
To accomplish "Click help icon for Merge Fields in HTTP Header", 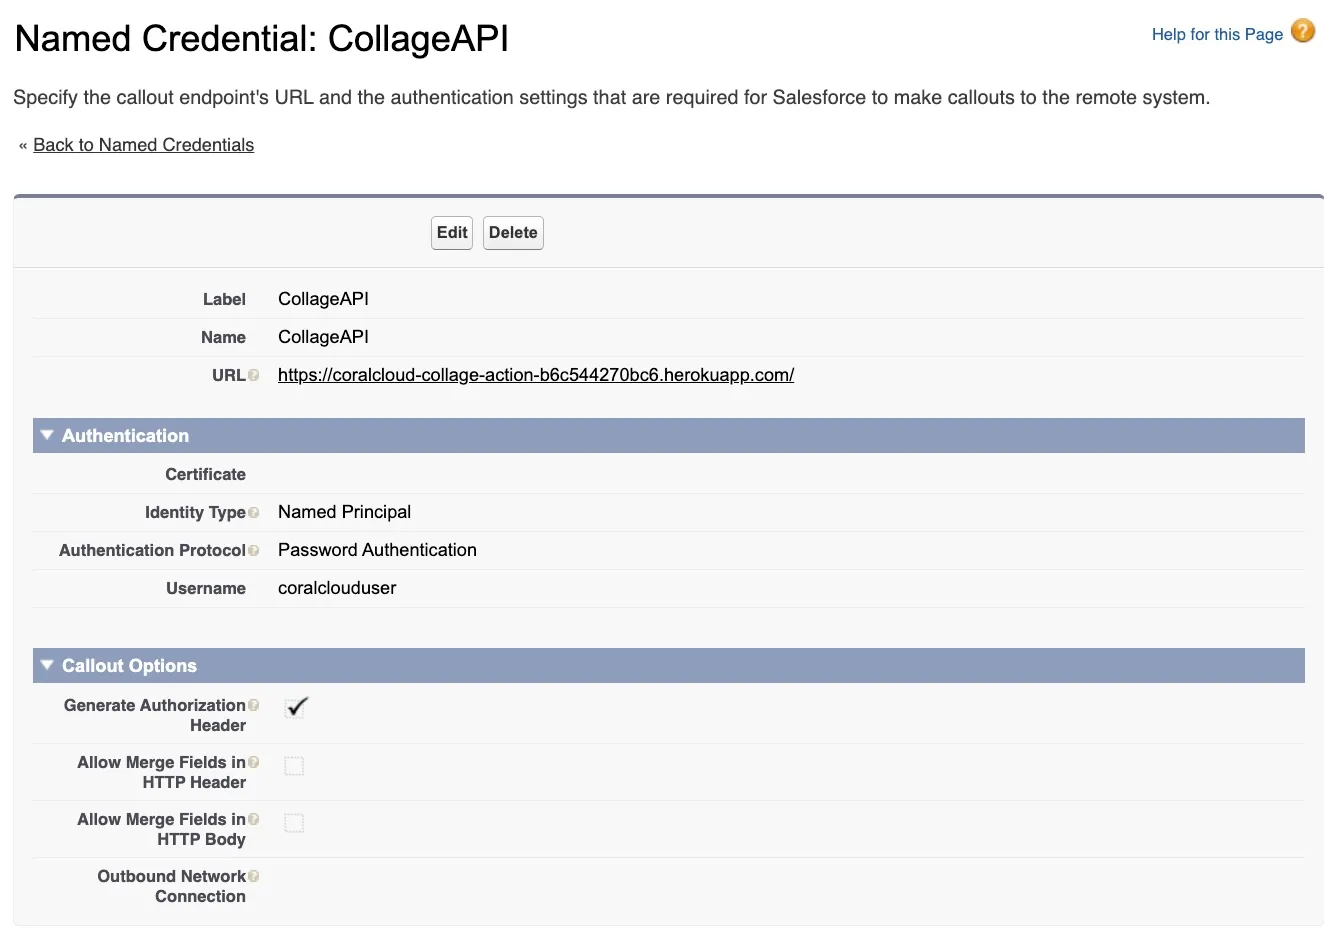I will [x=254, y=762].
